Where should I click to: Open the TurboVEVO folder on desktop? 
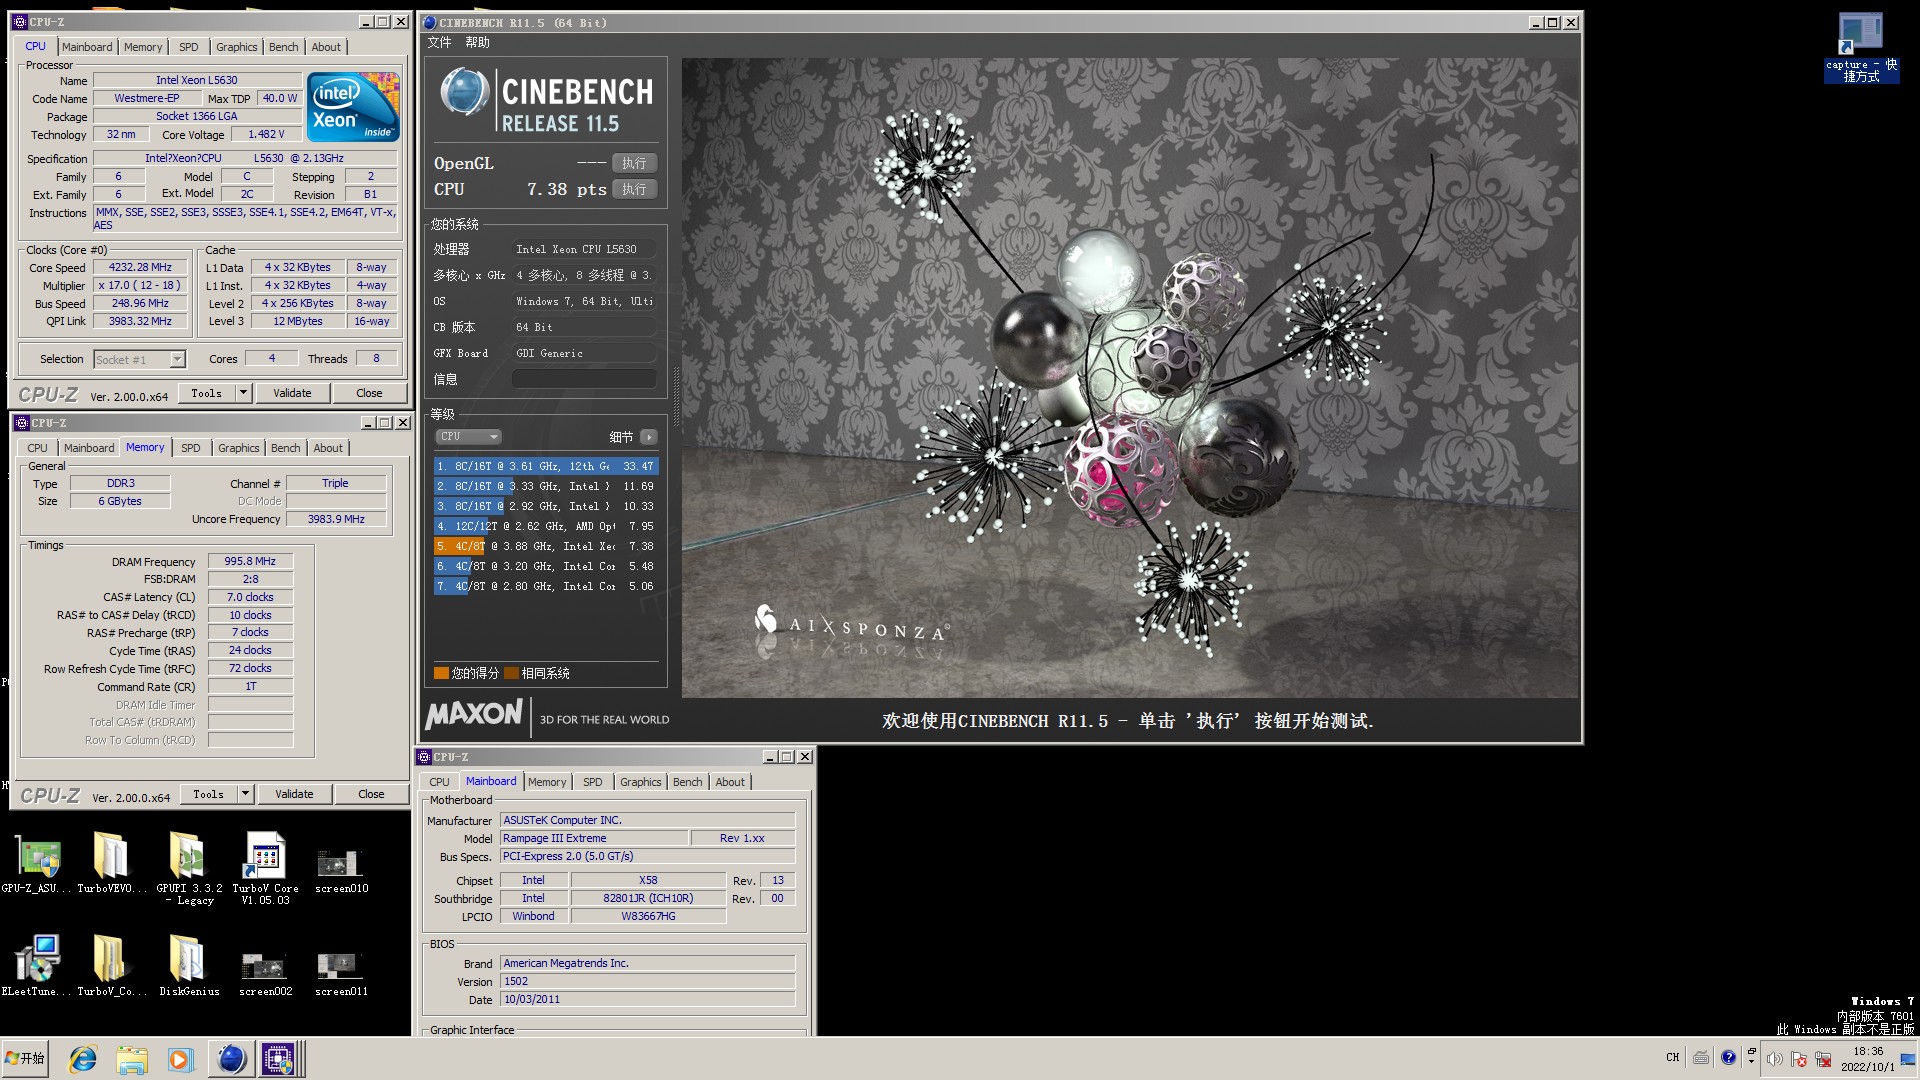(111, 862)
